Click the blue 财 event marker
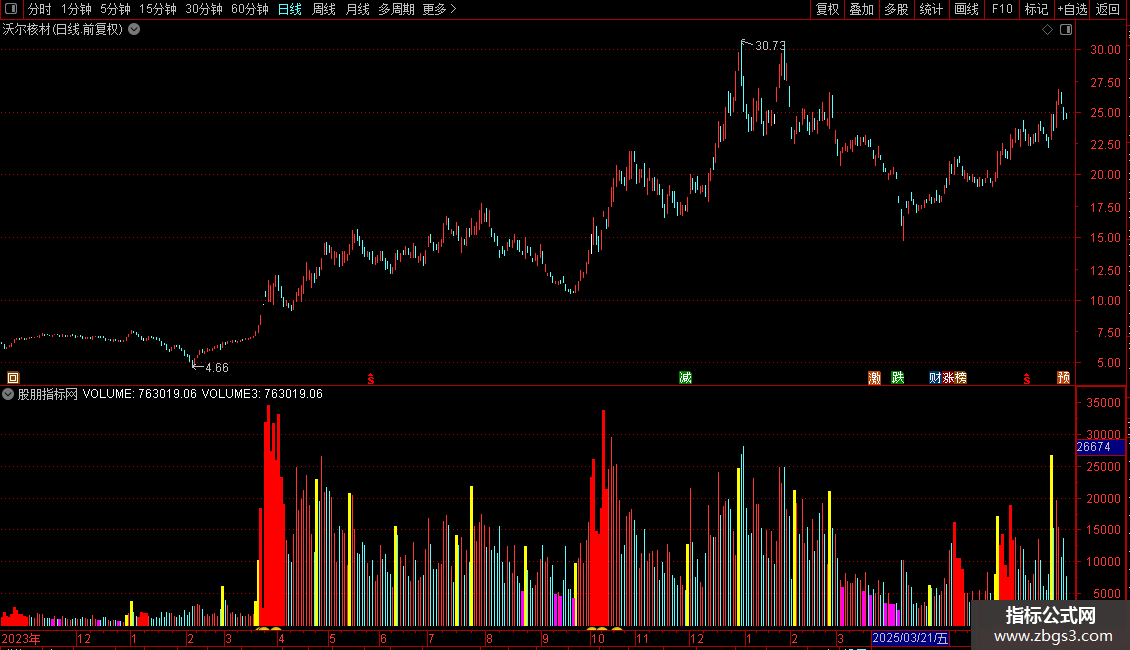Image resolution: width=1130 pixels, height=650 pixels. coord(935,378)
